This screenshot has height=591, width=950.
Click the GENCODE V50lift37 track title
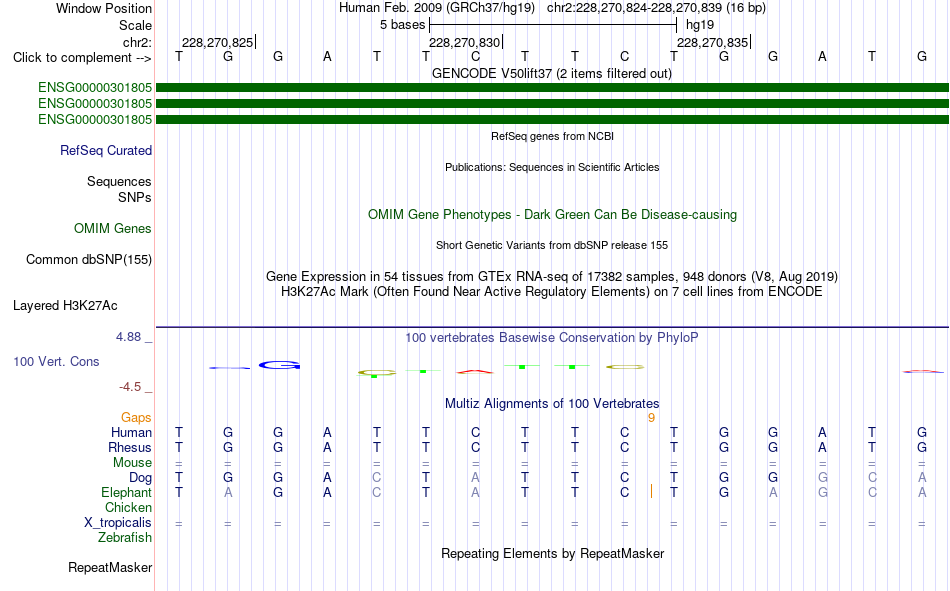[x=552, y=73]
